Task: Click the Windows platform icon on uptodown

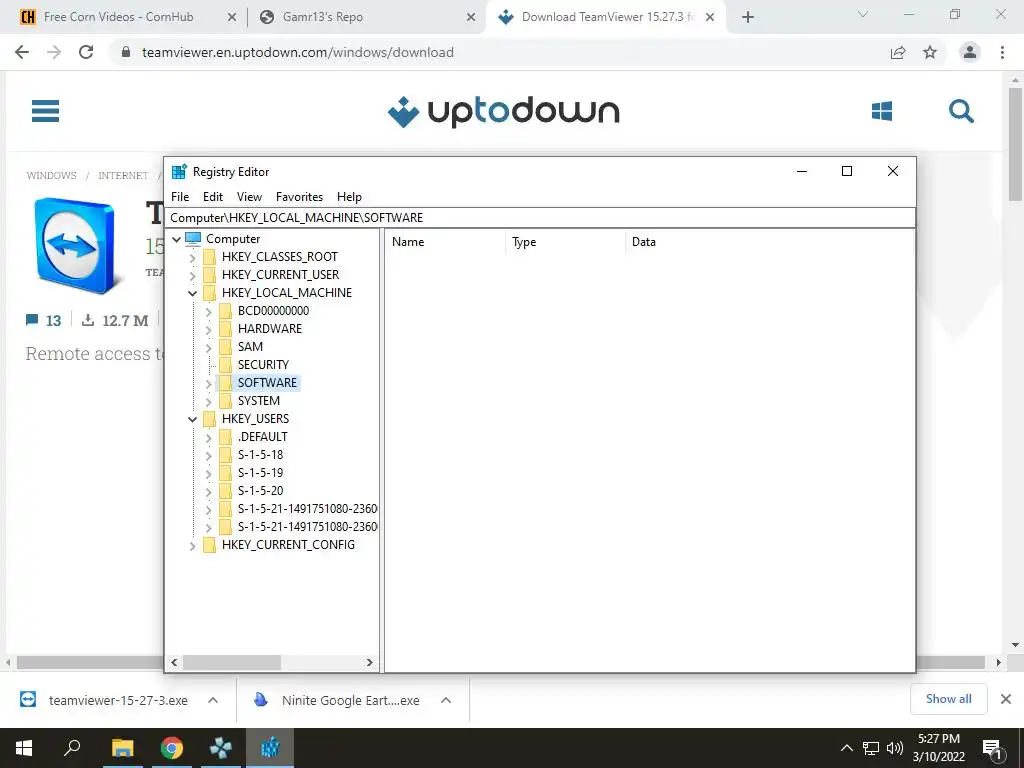Action: click(x=882, y=111)
